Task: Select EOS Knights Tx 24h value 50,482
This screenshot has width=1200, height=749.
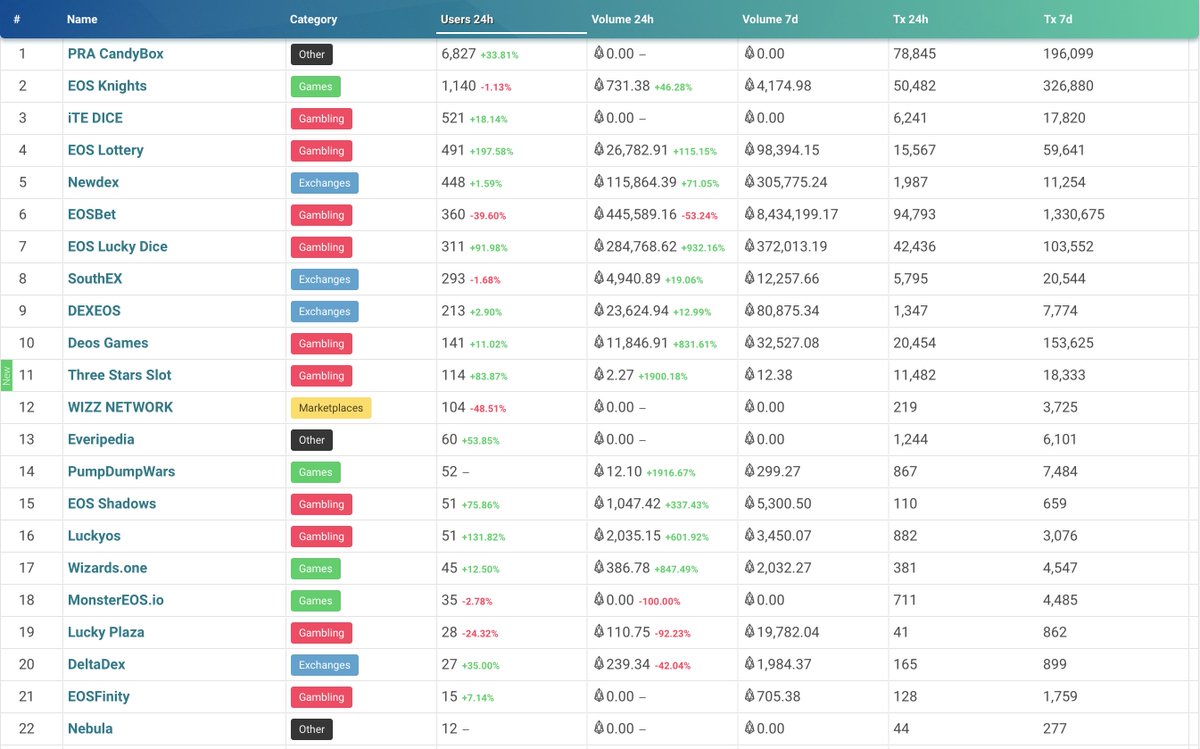Action: pyautogui.click(x=915, y=86)
